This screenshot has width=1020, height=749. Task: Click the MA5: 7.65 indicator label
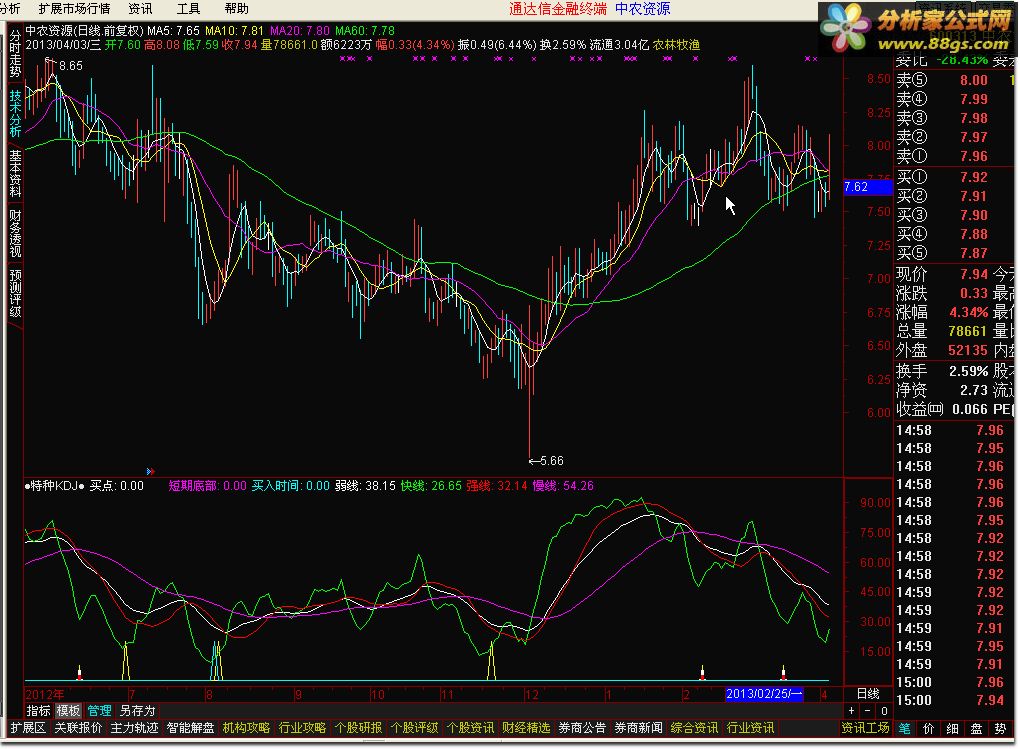[x=173, y=30]
